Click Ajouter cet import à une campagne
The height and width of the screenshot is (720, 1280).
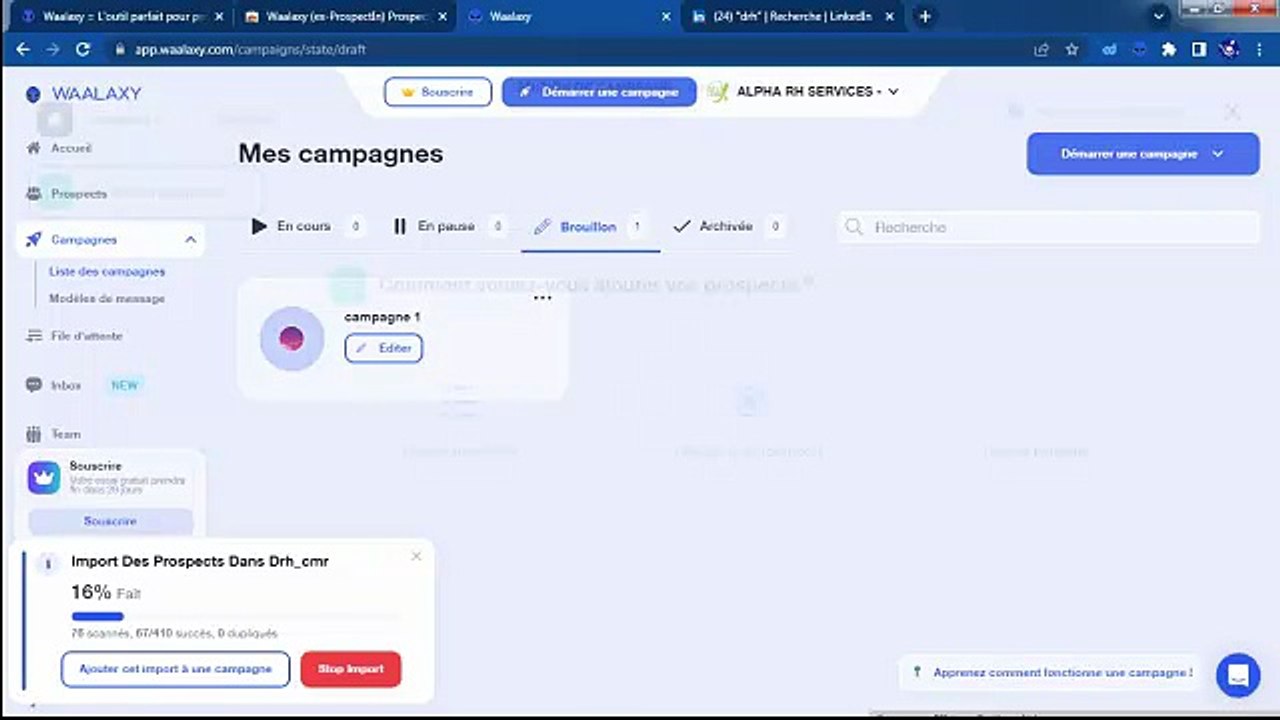(175, 669)
